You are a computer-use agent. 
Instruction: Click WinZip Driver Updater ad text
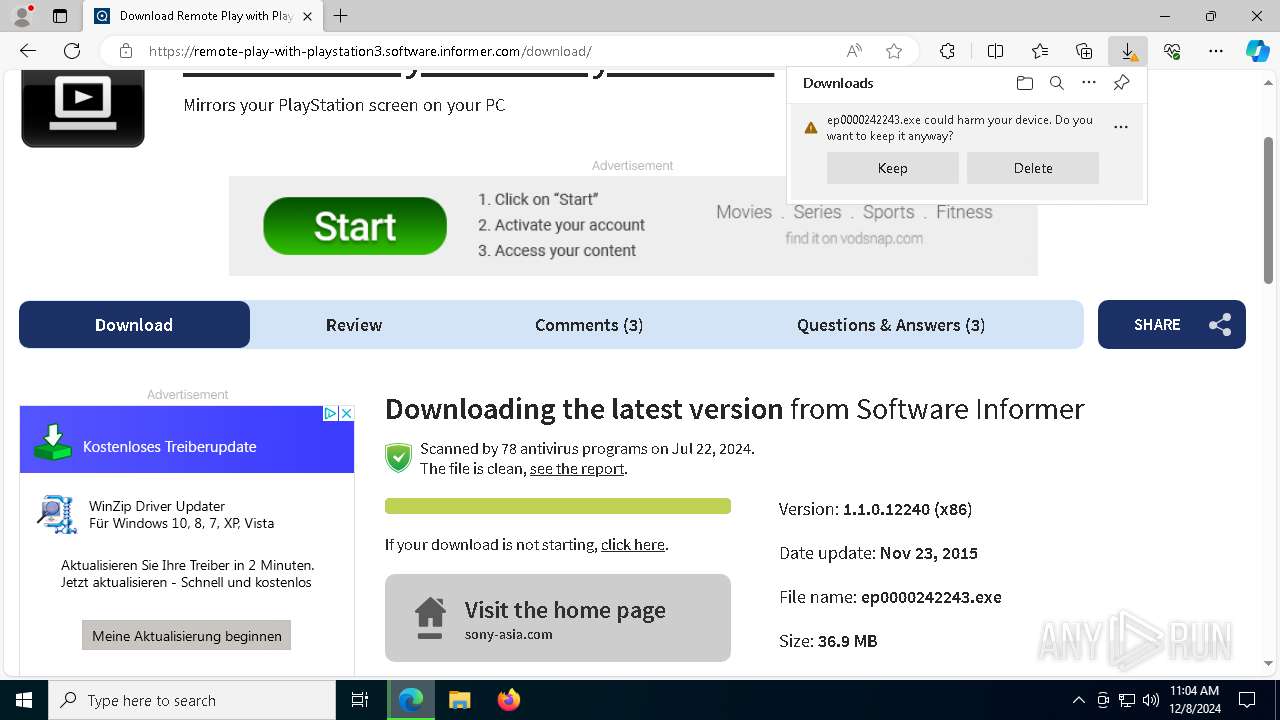[157, 506]
